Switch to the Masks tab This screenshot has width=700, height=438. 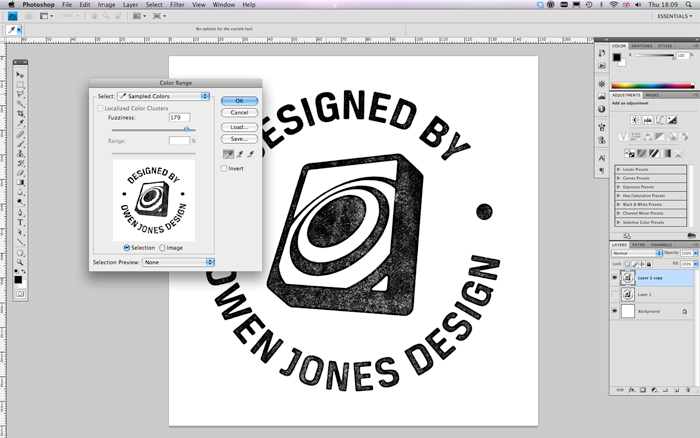652,95
